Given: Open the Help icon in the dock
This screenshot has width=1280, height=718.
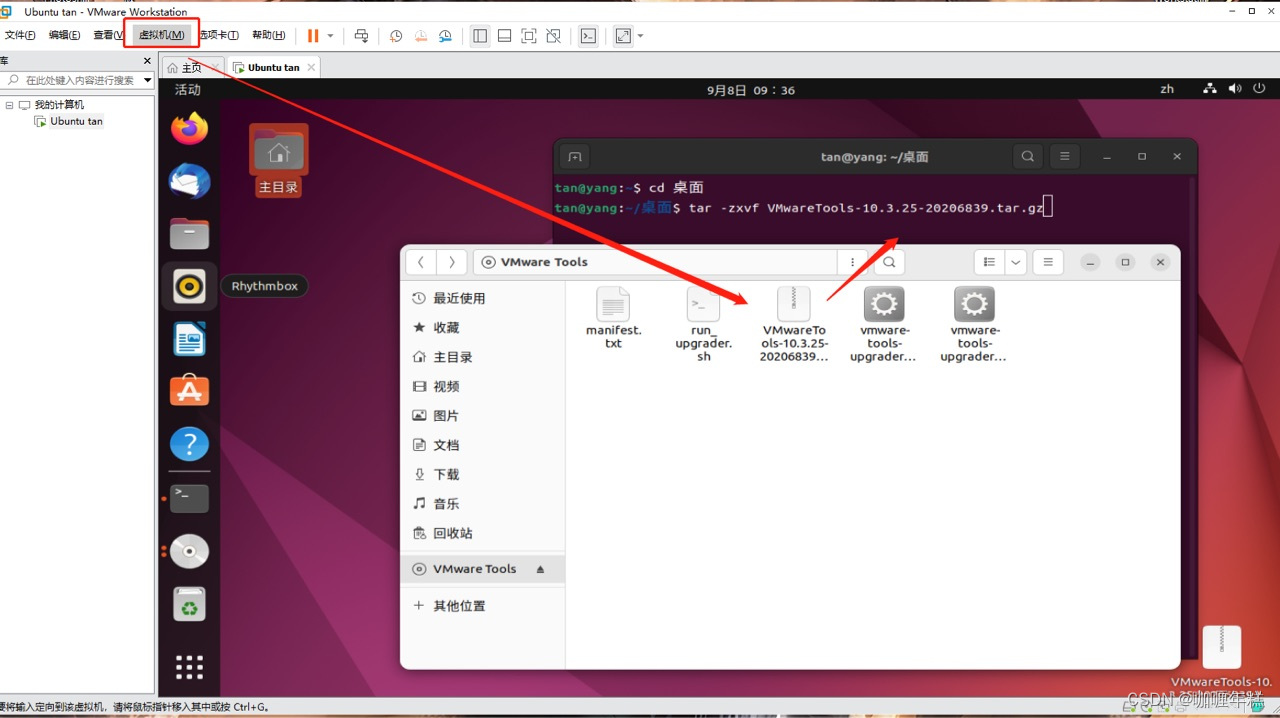Looking at the screenshot, I should 189,443.
